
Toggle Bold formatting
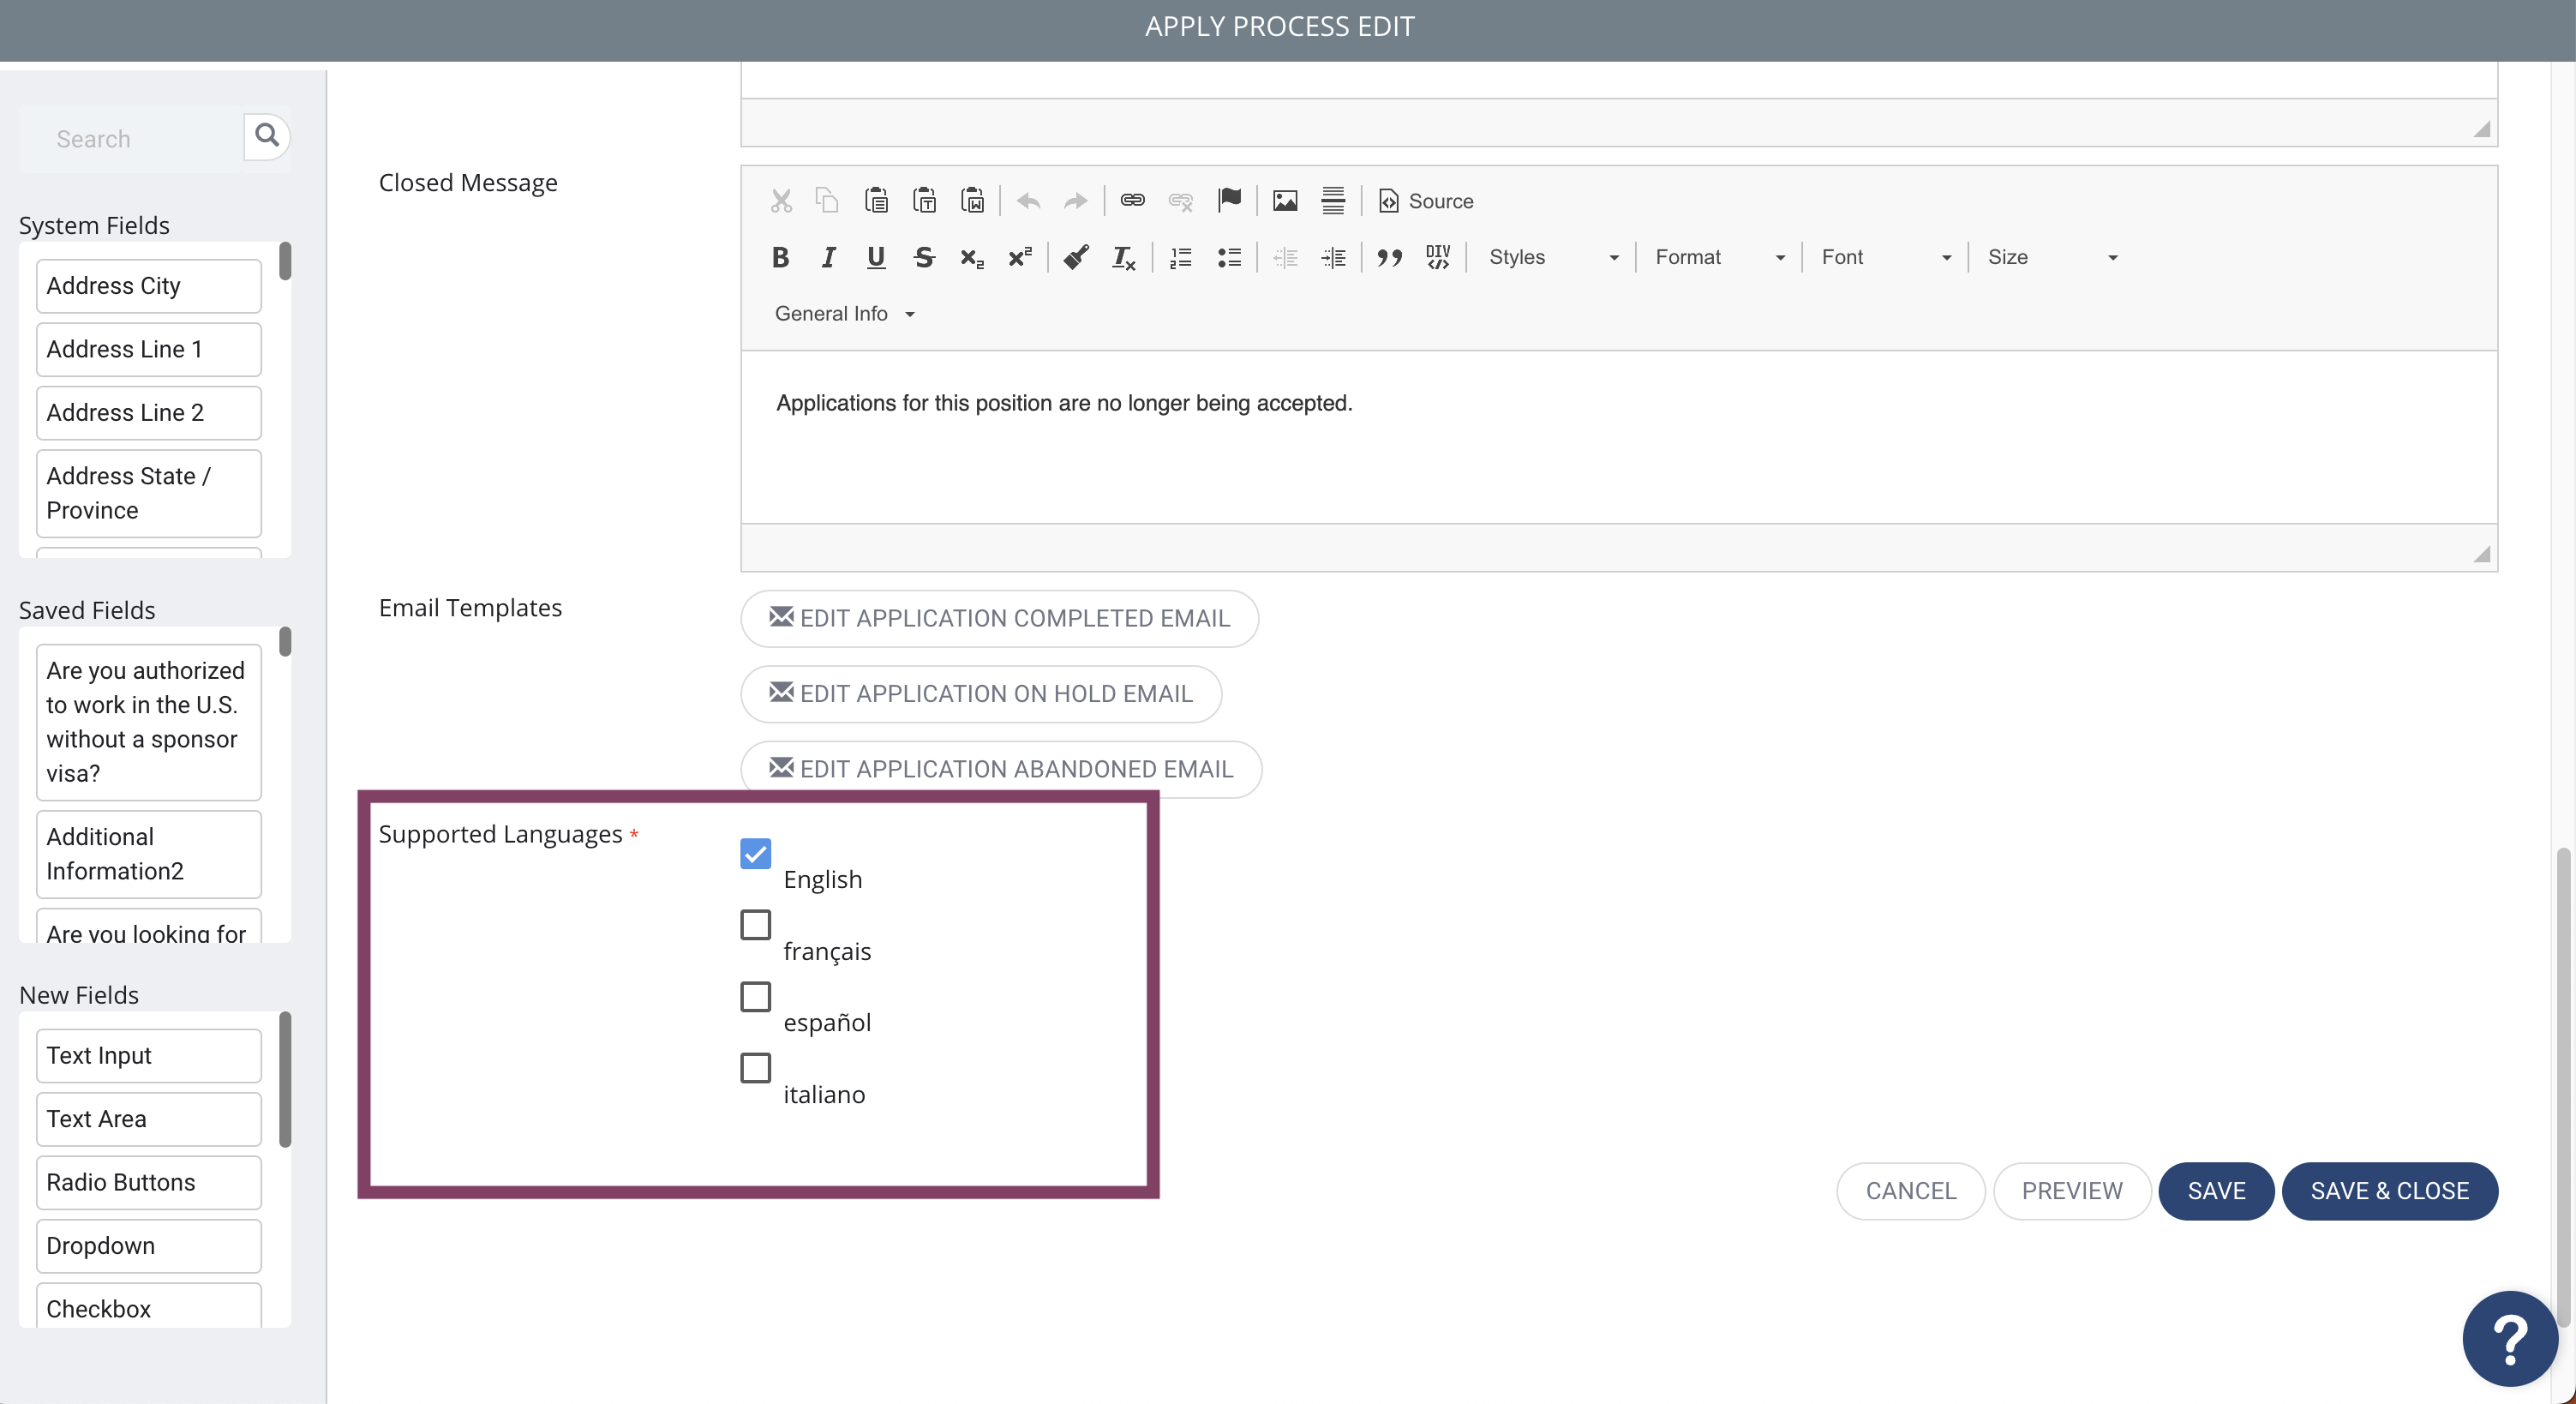[781, 258]
